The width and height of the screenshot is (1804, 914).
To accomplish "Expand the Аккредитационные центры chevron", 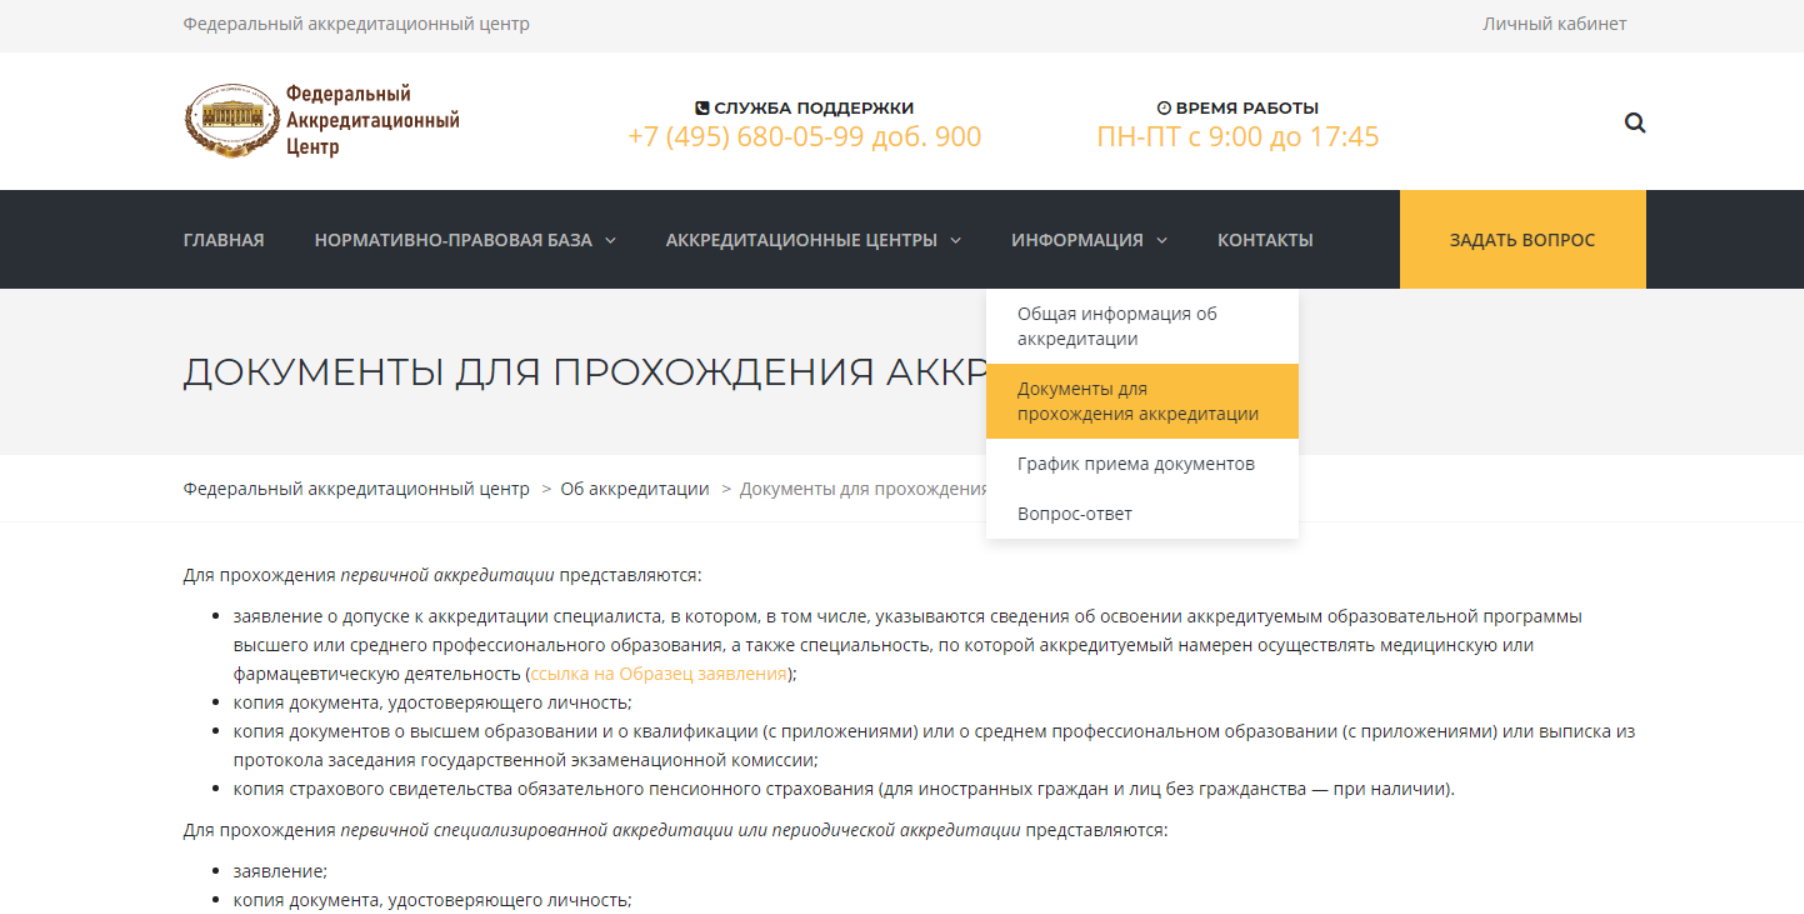I will (x=955, y=240).
